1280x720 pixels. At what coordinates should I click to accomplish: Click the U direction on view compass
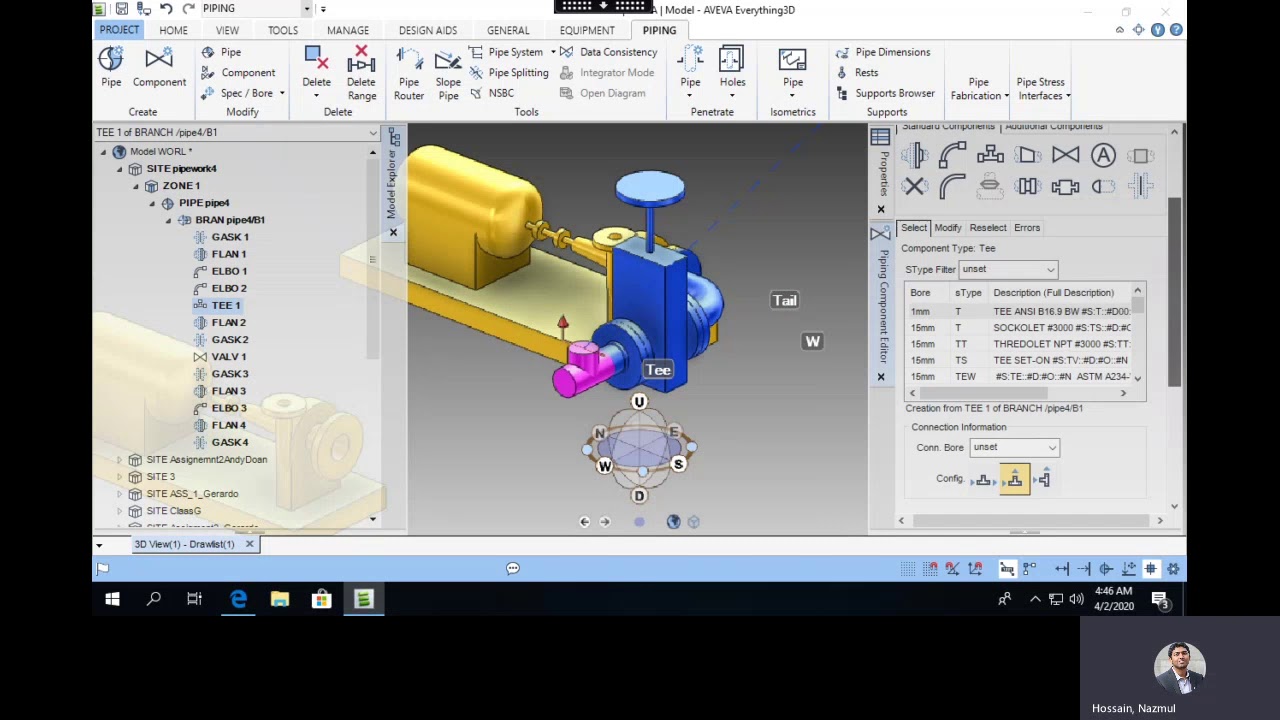point(639,402)
